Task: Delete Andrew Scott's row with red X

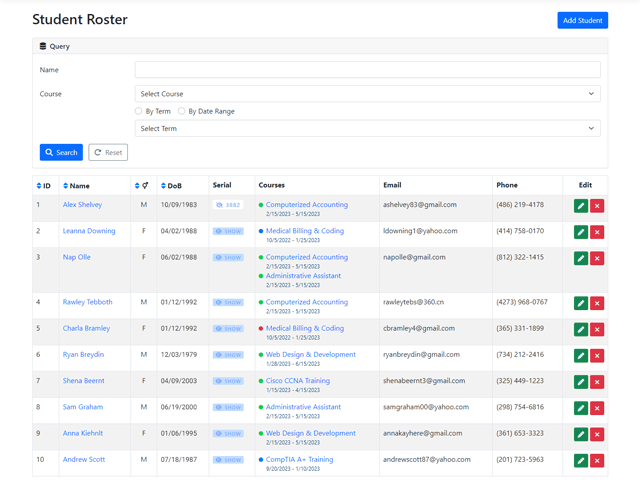Action: pyautogui.click(x=597, y=461)
